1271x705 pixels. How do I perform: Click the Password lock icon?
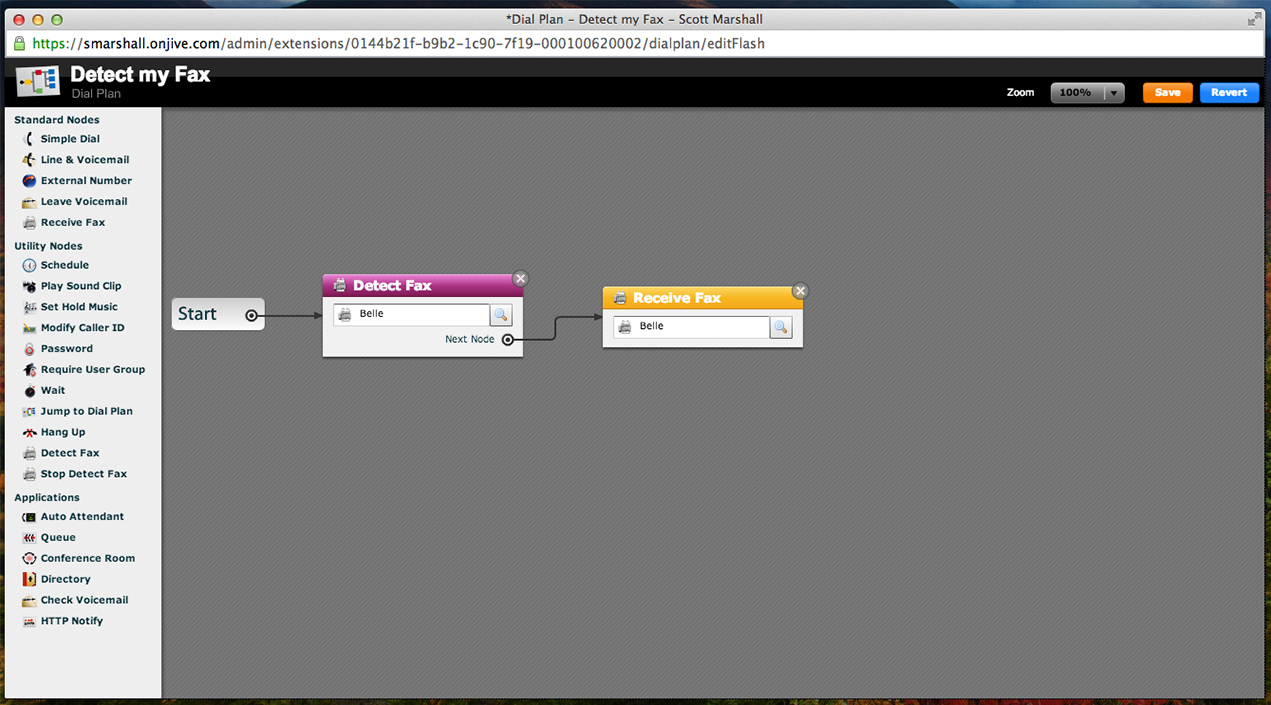click(29, 349)
